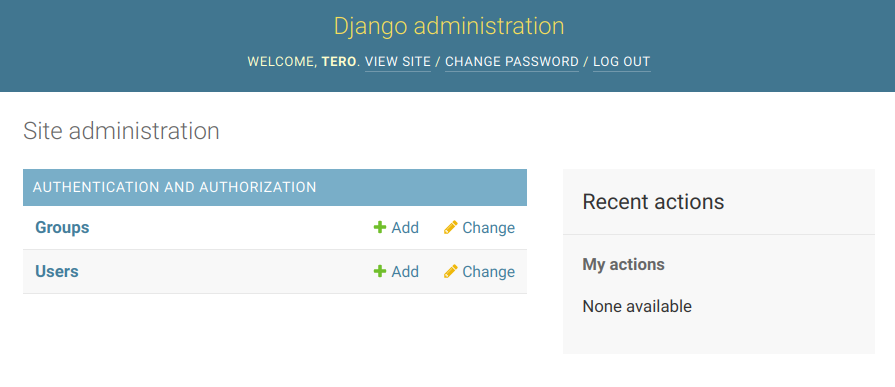Click the TERO username in welcome text
The height and width of the screenshot is (387, 895).
pyautogui.click(x=339, y=62)
